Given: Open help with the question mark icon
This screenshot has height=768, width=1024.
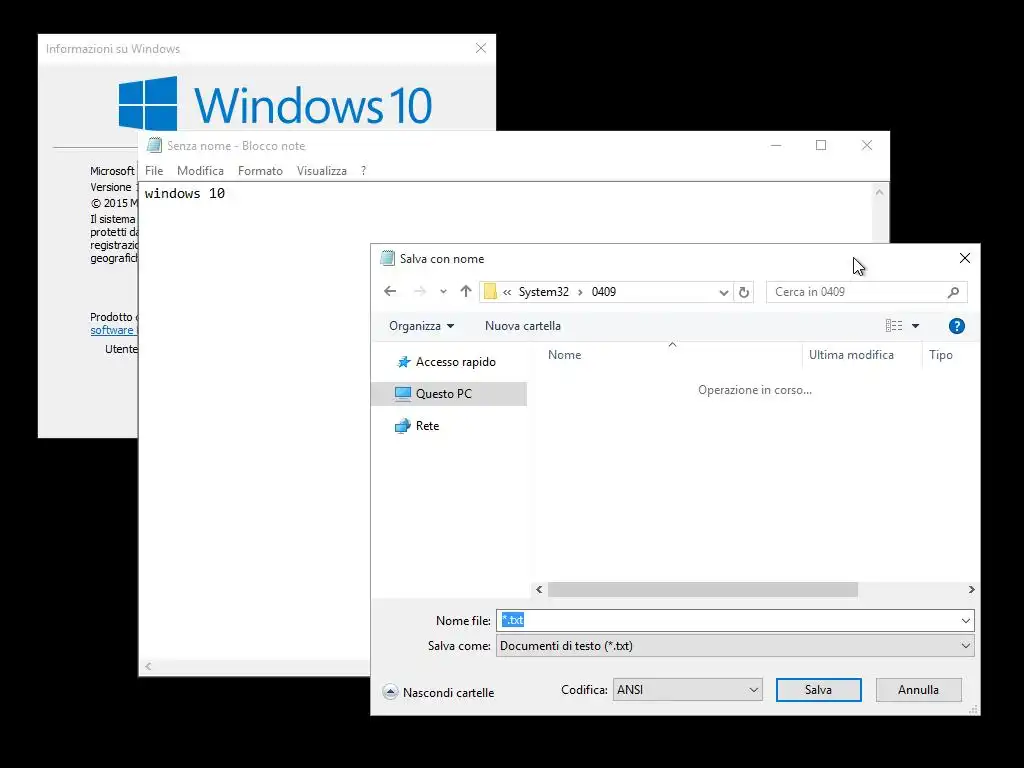Looking at the screenshot, I should 957,326.
